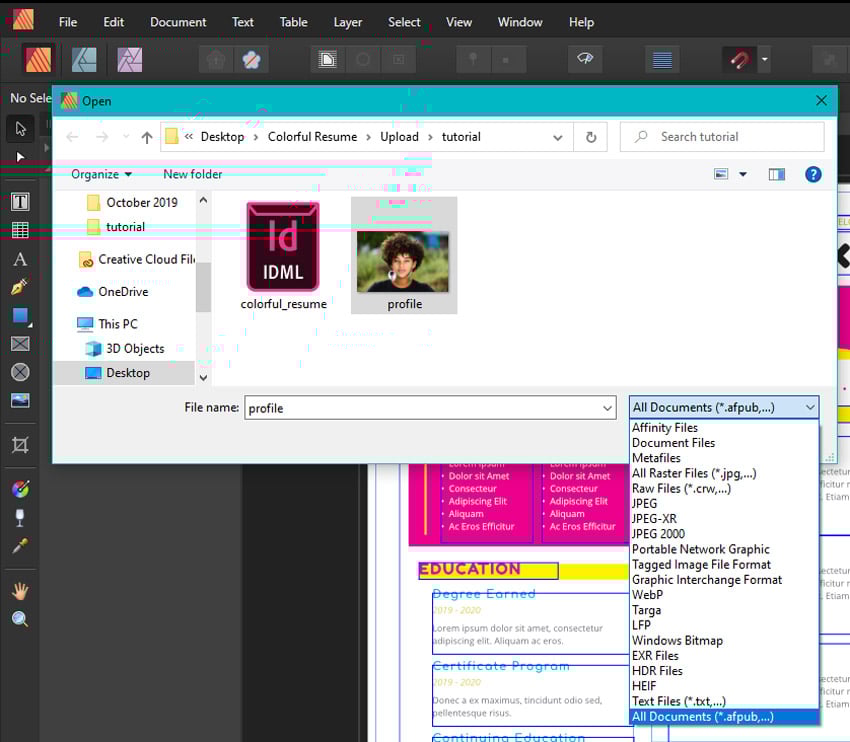The height and width of the screenshot is (742, 850).
Task: Click the Place Image tool
Action: click(x=20, y=400)
